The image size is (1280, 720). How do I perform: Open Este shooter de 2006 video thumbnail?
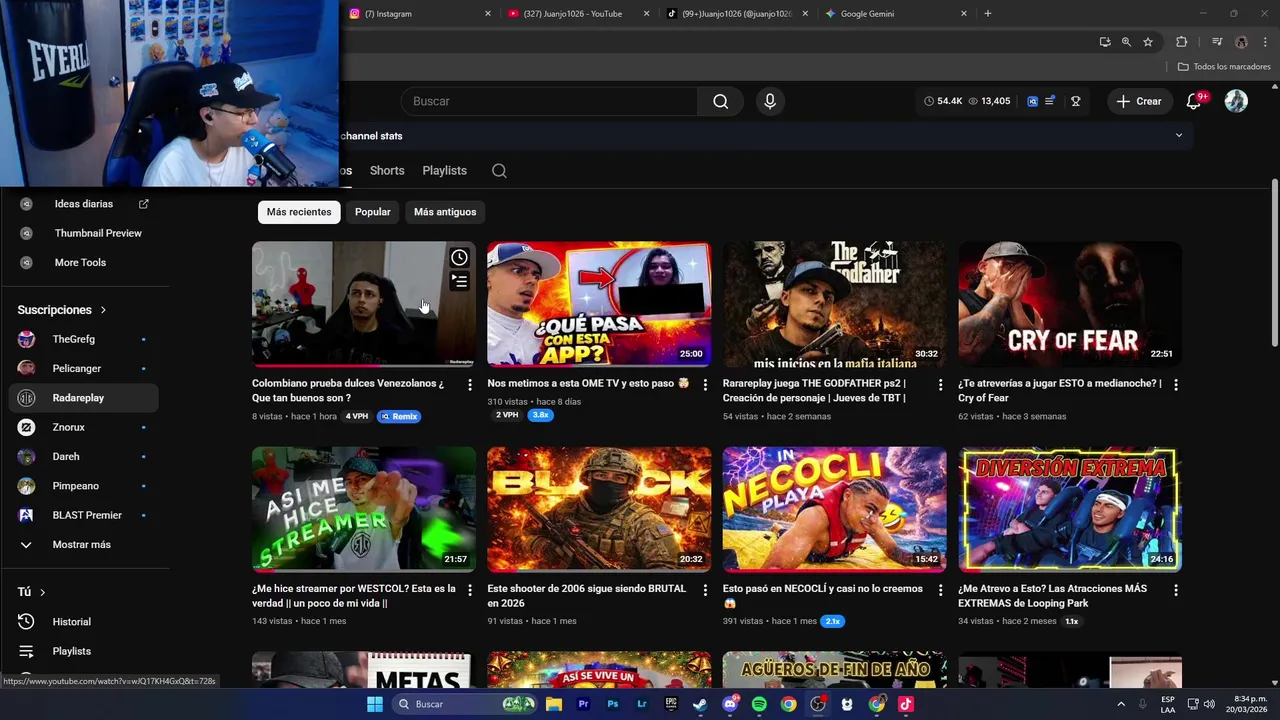[599, 510]
